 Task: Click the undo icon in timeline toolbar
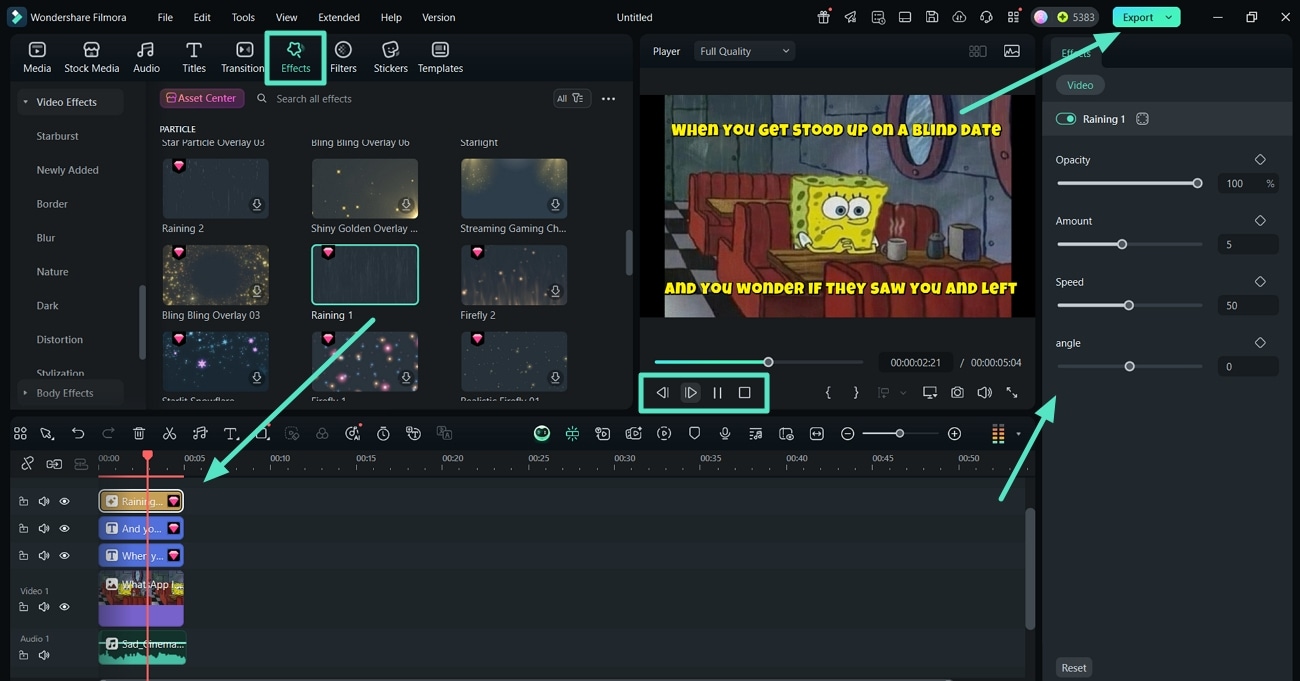[x=78, y=433]
